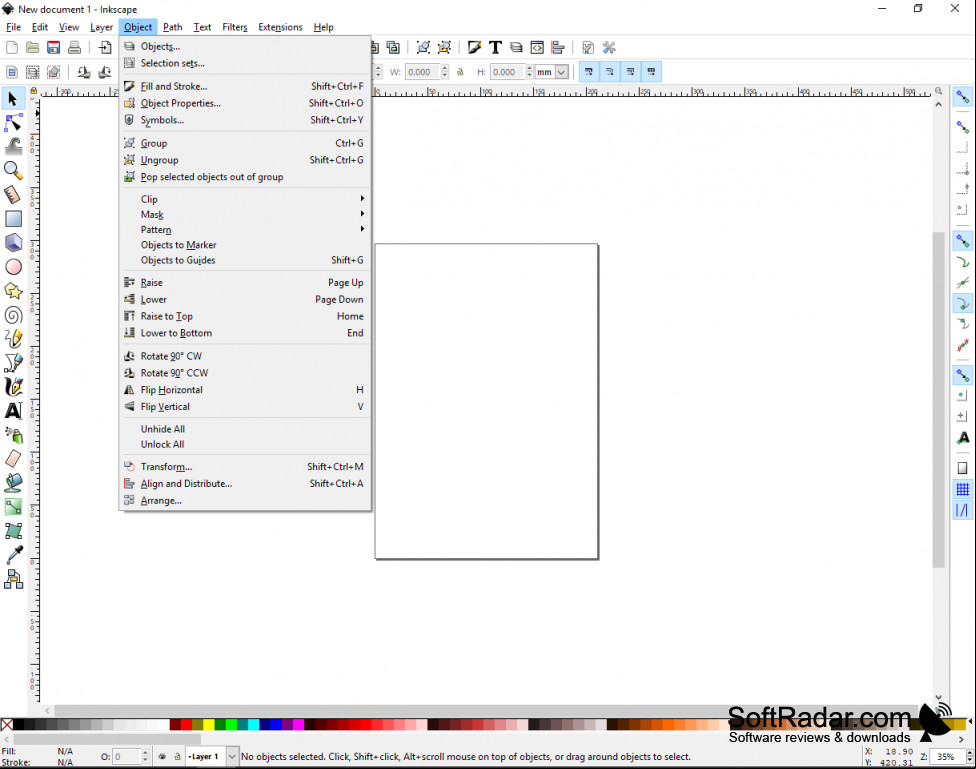Click the zoom percentage field
Viewport: 976px width, 769px height.
949,757
